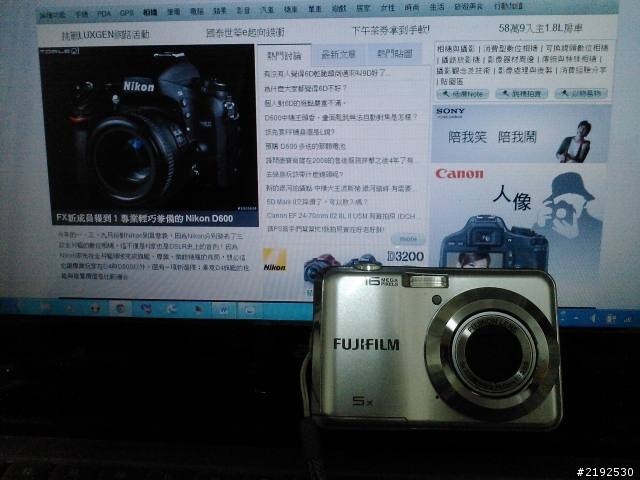Open the 58萬9入主1.8L房車 ad link
Screen dimensions: 640x480
click(540, 28)
